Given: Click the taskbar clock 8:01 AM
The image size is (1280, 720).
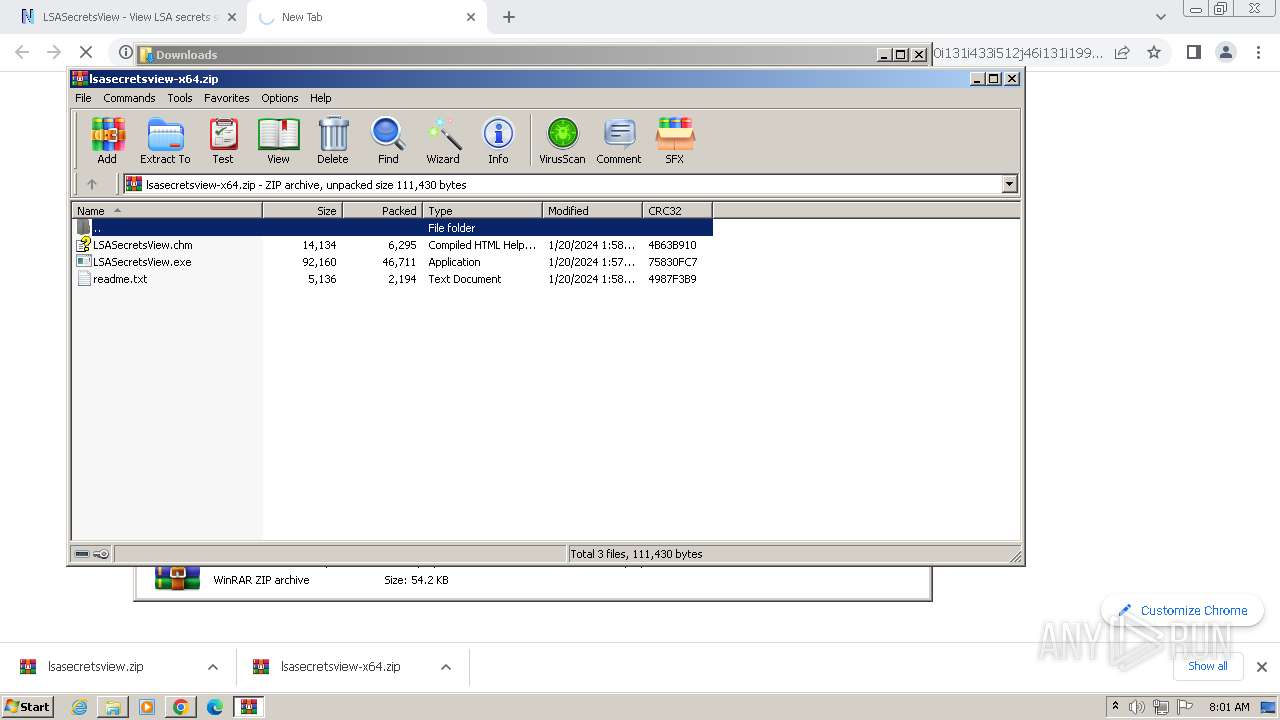Looking at the screenshot, I should 1229,707.
